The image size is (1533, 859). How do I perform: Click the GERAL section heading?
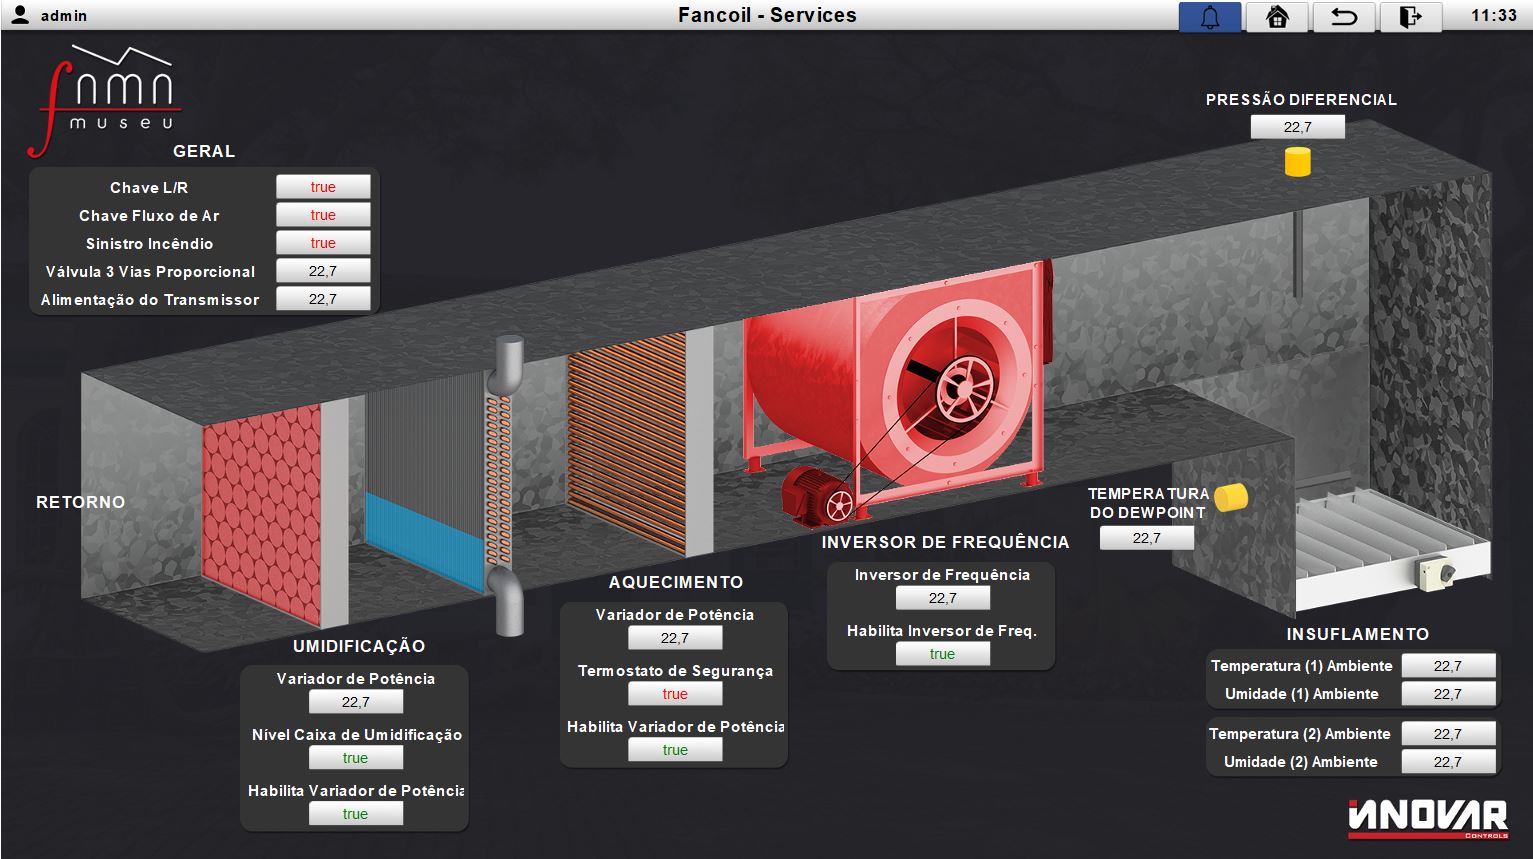[x=204, y=151]
